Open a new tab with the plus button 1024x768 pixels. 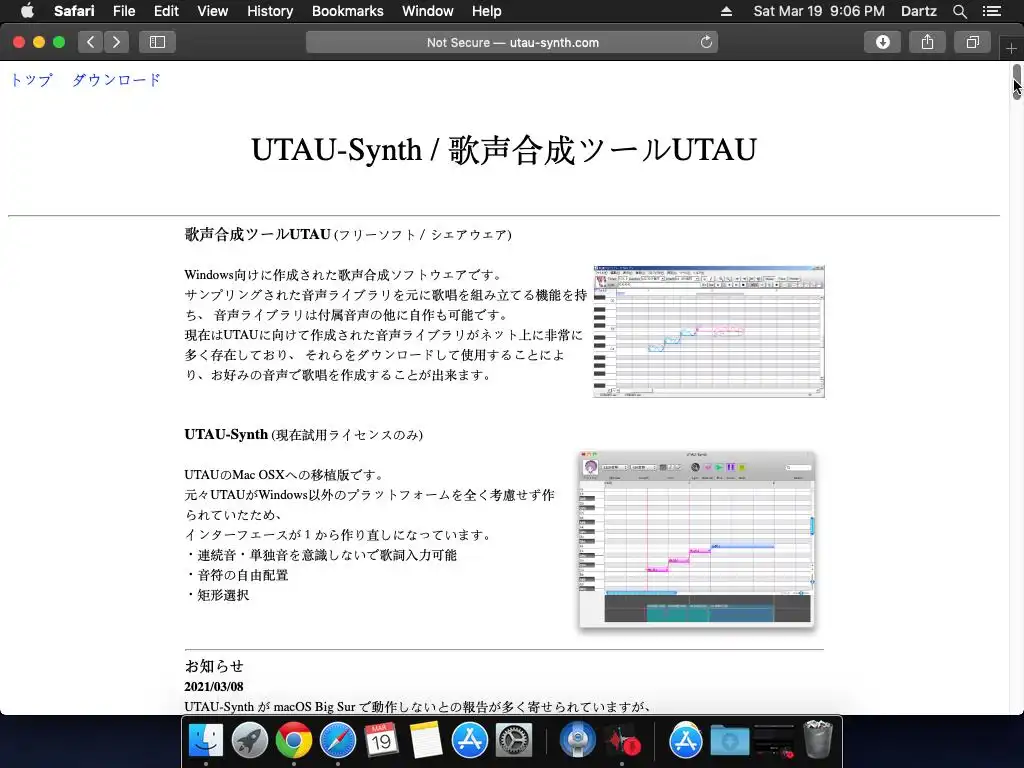1011,48
